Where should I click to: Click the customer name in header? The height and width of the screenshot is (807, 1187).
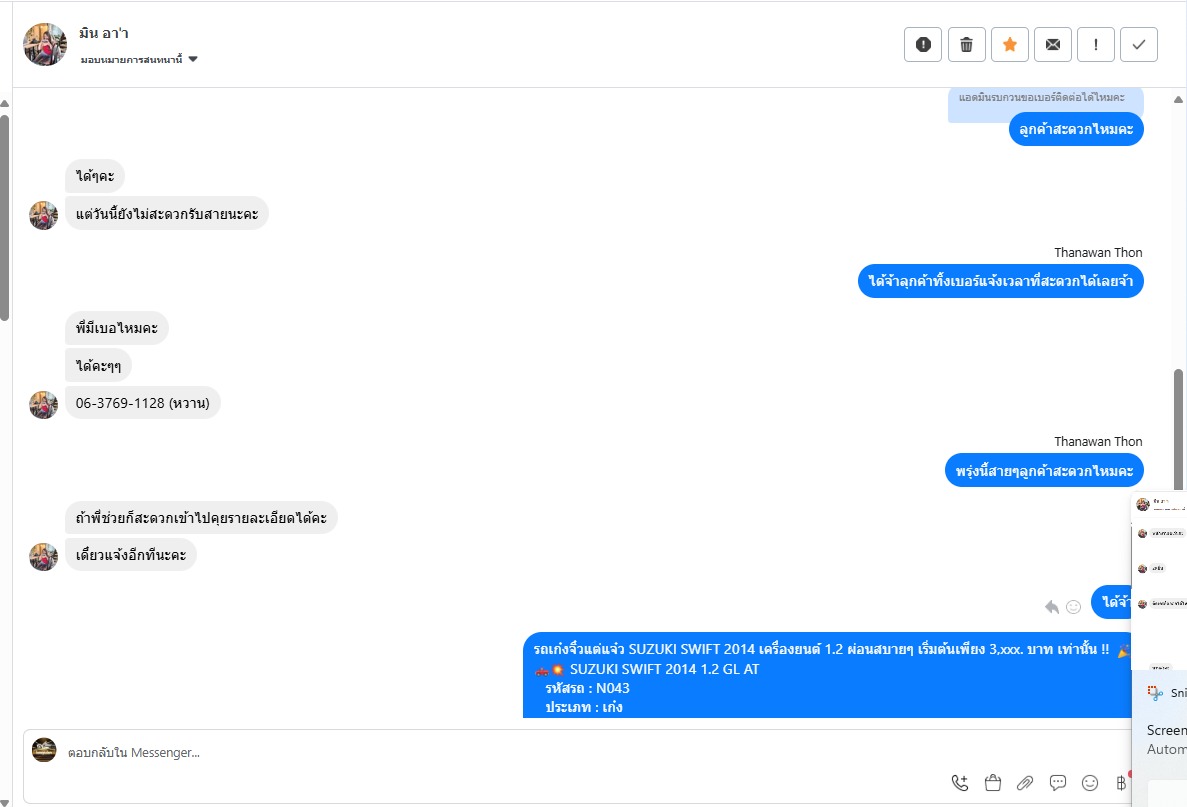click(104, 34)
